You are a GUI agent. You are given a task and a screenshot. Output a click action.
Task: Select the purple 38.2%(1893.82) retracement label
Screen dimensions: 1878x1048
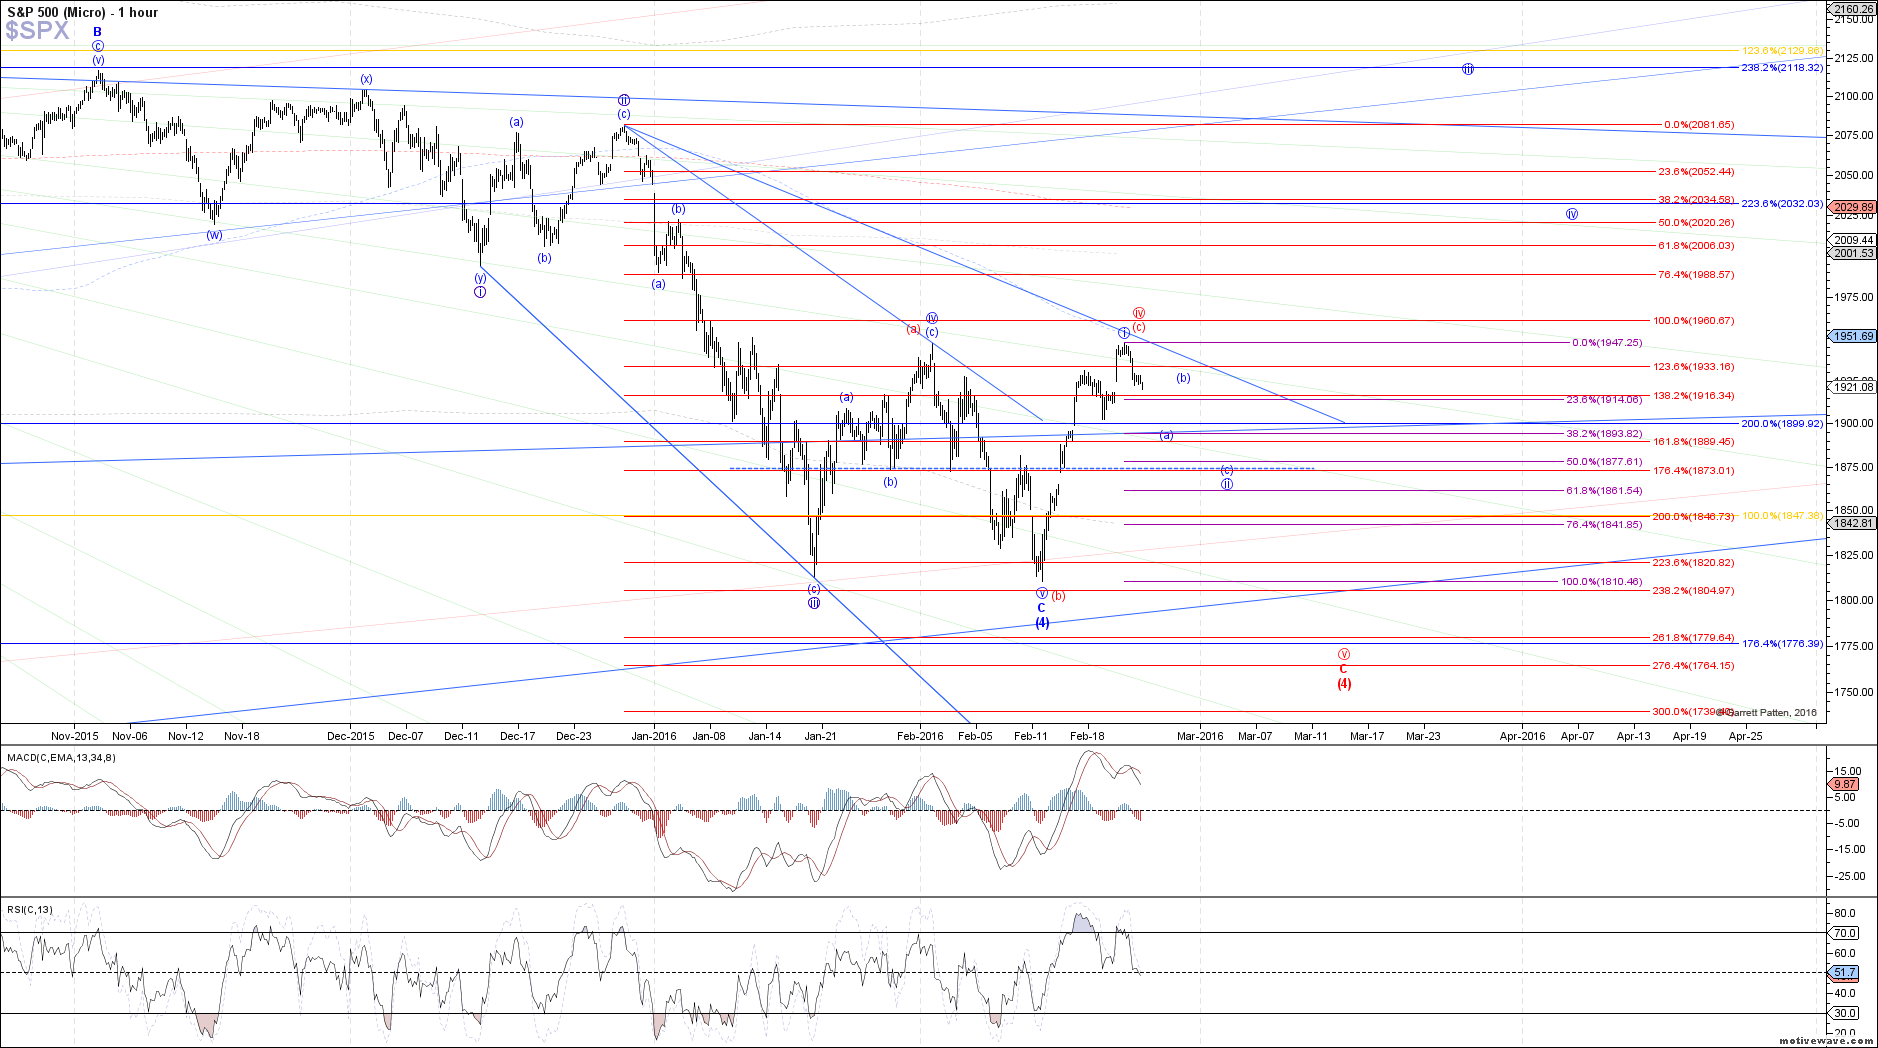[x=1604, y=434]
